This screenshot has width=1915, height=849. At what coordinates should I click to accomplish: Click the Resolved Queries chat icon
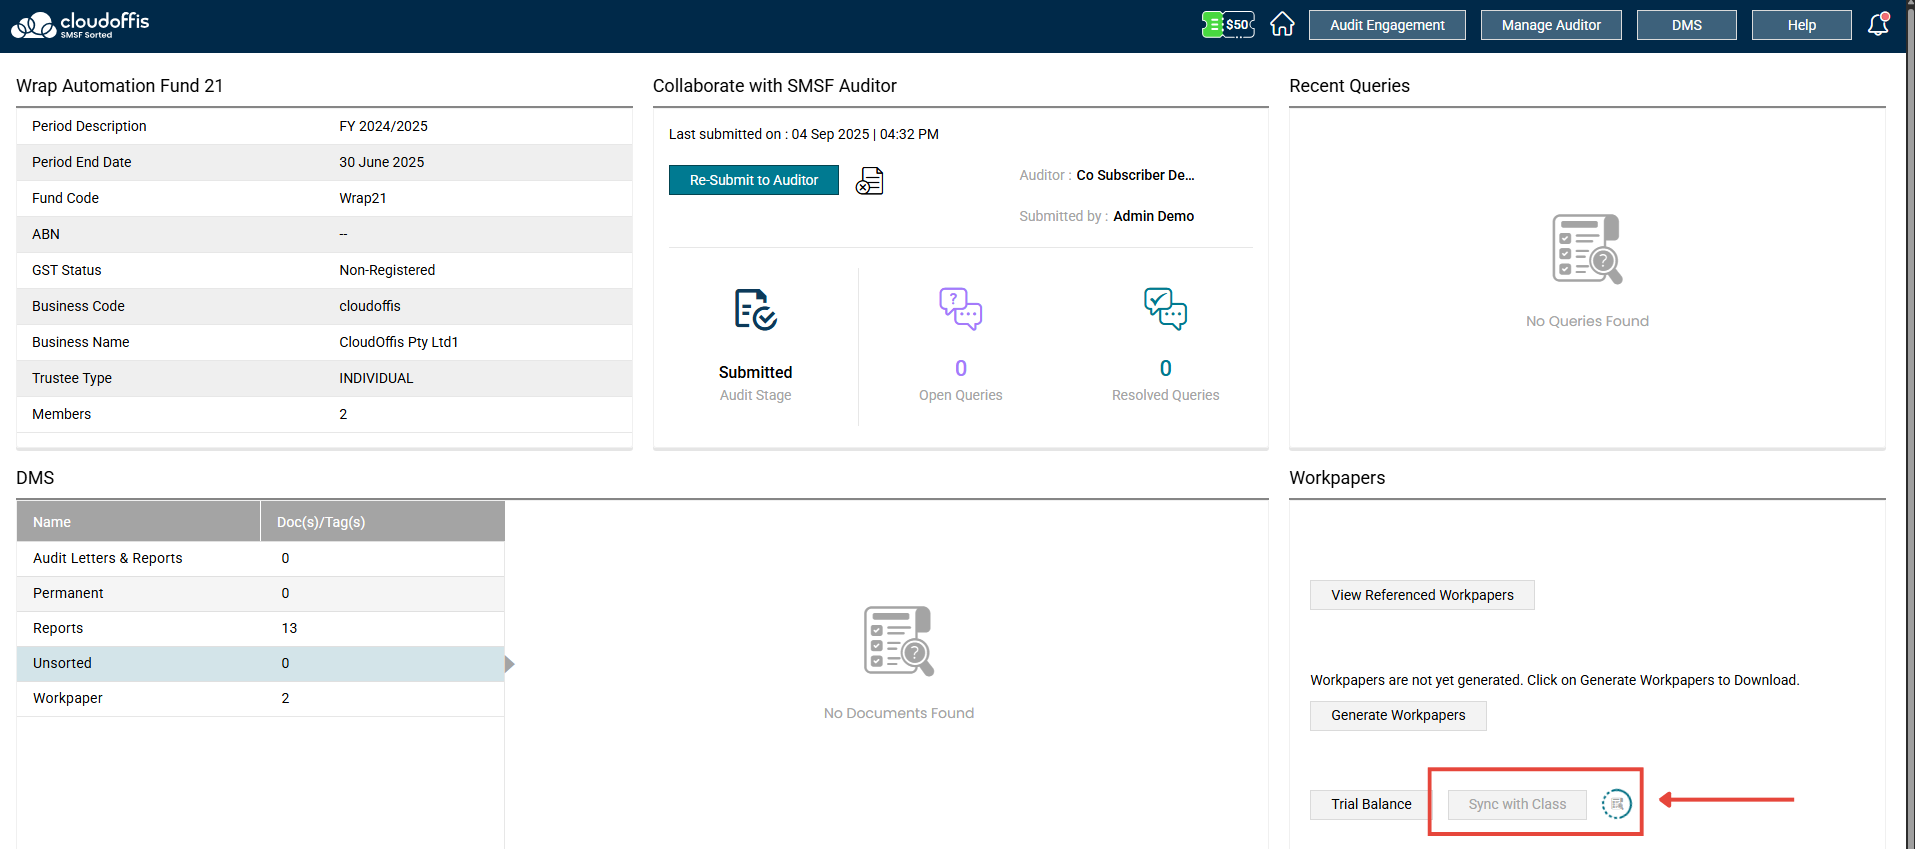[1165, 309]
